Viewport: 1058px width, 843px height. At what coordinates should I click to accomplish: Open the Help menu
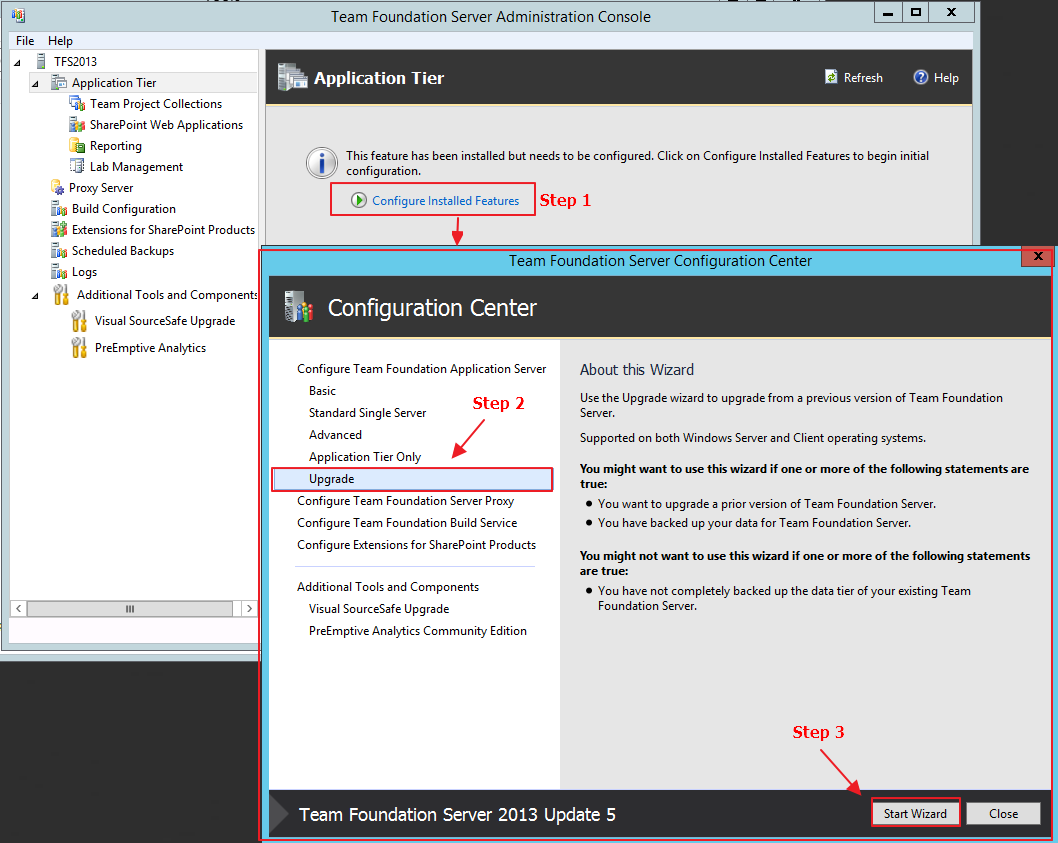coord(60,40)
